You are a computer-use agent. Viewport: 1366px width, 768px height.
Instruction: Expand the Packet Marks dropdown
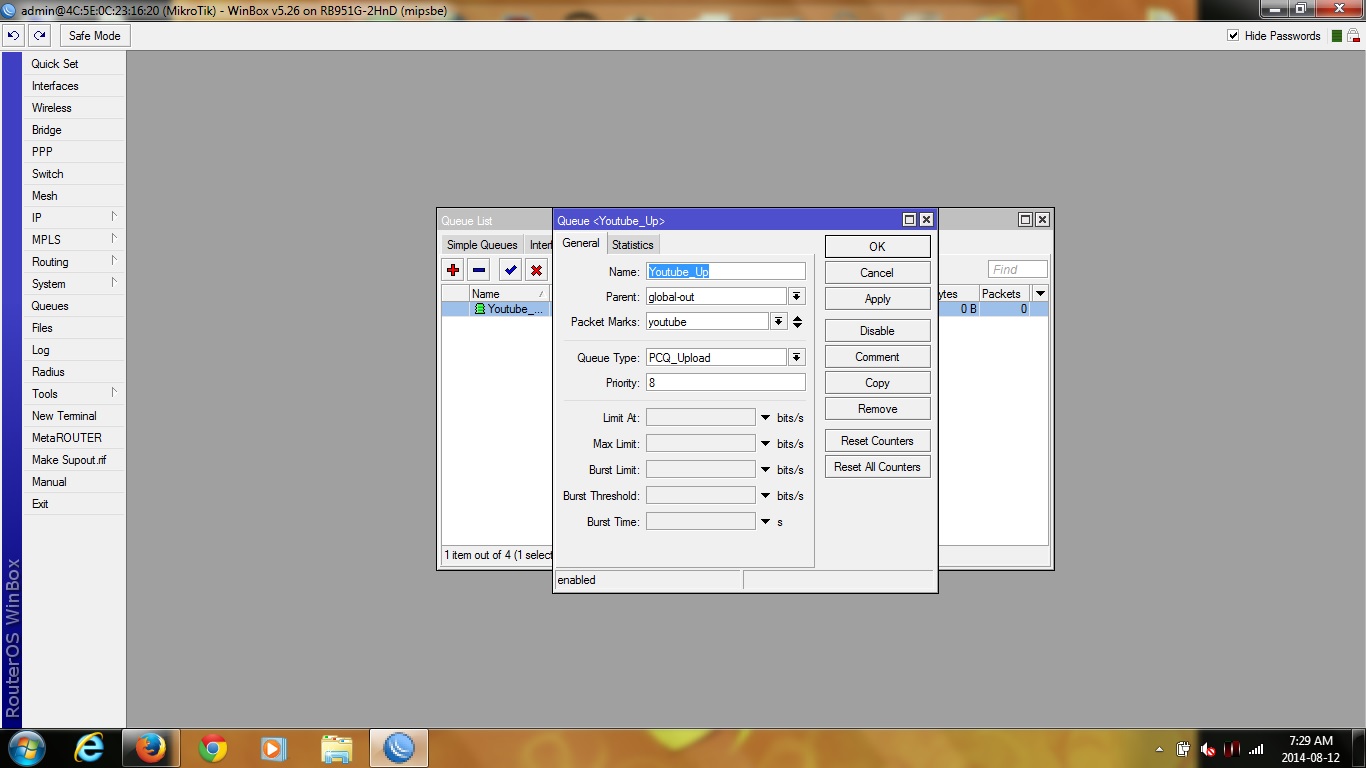(x=778, y=322)
